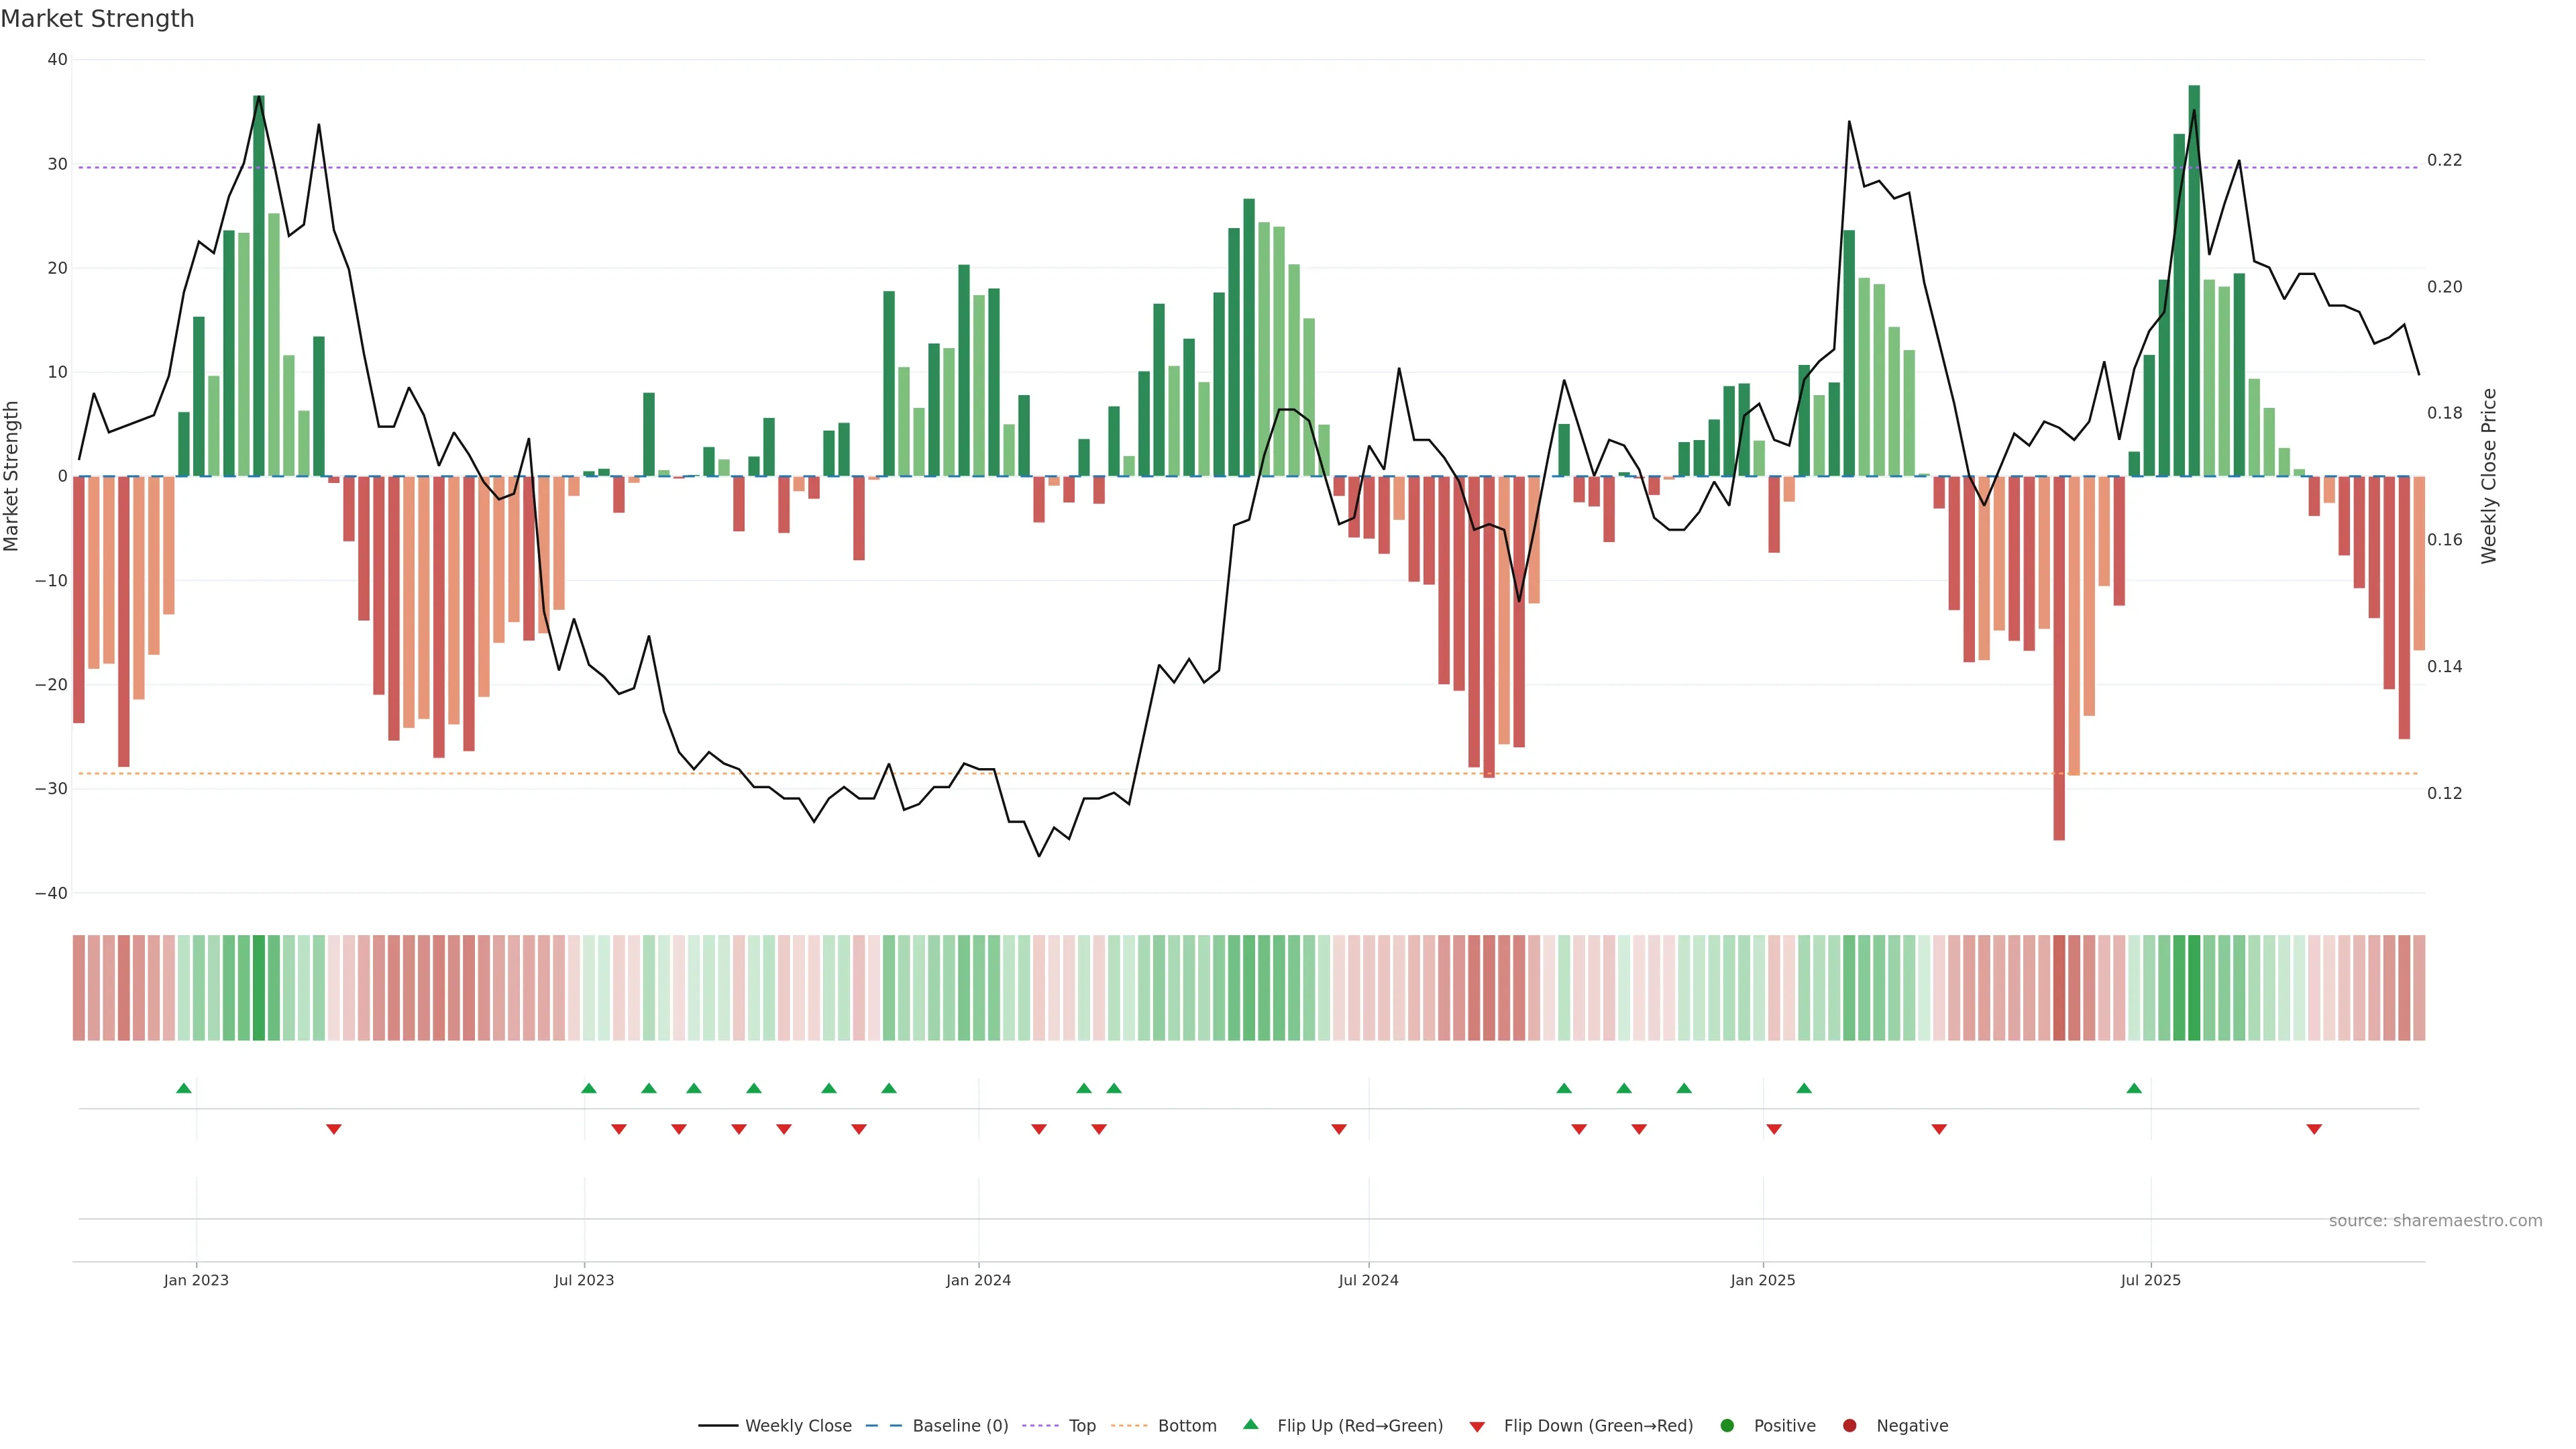Click the red Flip Down legend triangle
The width and height of the screenshot is (2576, 1449).
click(x=1477, y=1427)
